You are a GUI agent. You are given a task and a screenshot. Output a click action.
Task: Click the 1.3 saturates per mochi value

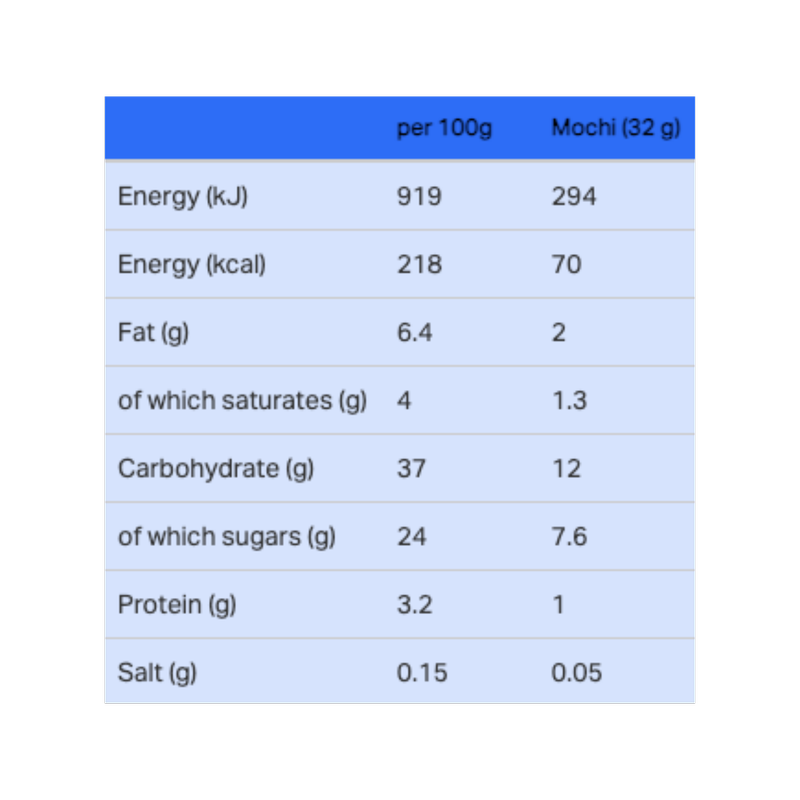pyautogui.click(x=570, y=401)
